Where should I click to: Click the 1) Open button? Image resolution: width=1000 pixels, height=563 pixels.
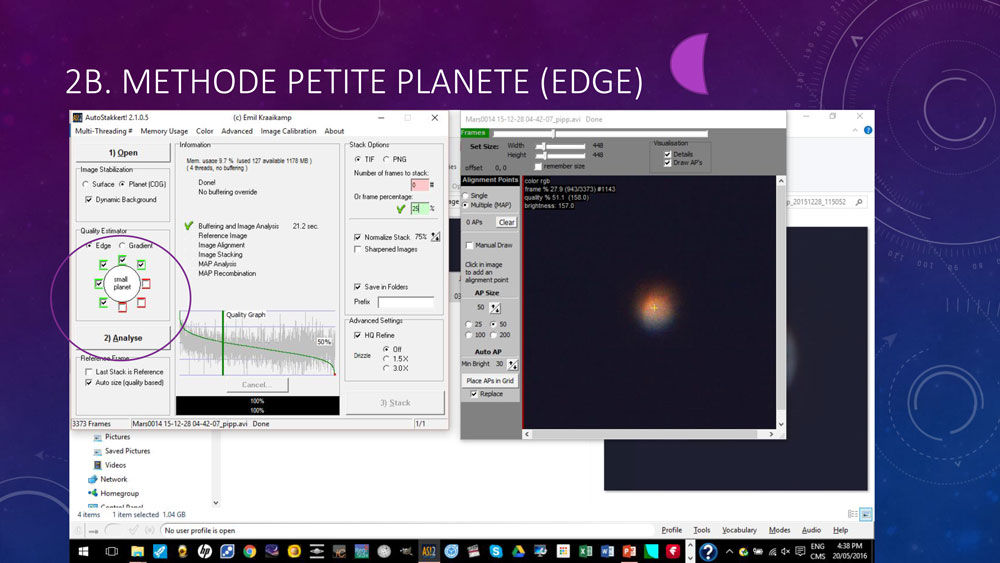[x=123, y=153]
